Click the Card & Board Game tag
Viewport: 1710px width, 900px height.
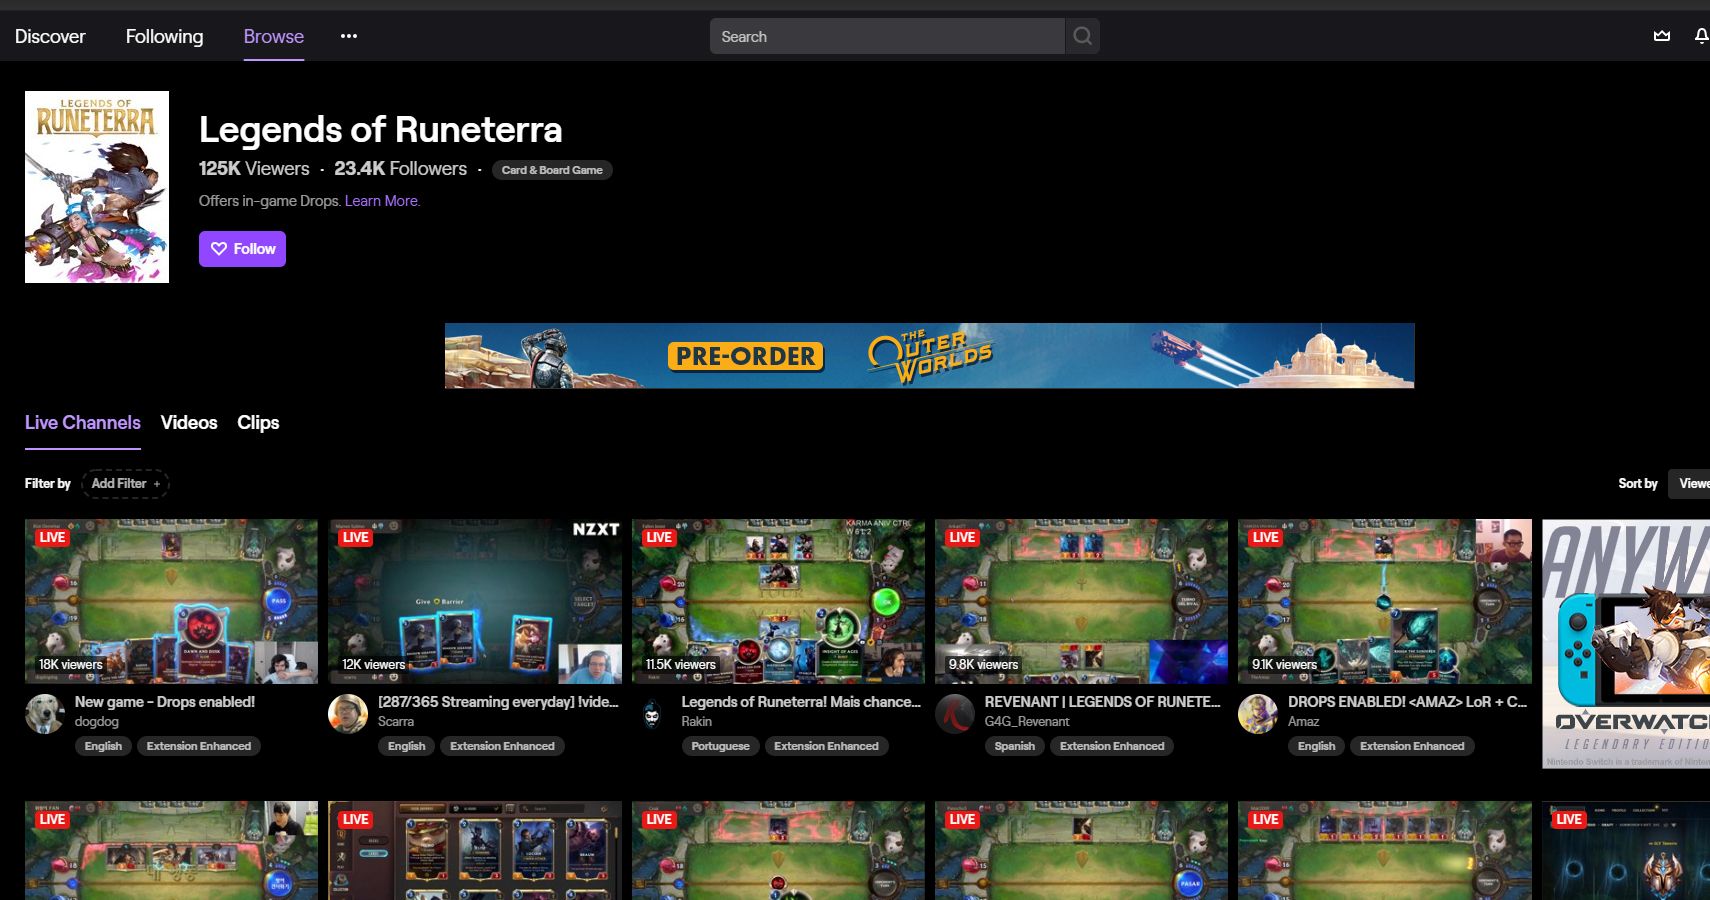(x=552, y=170)
